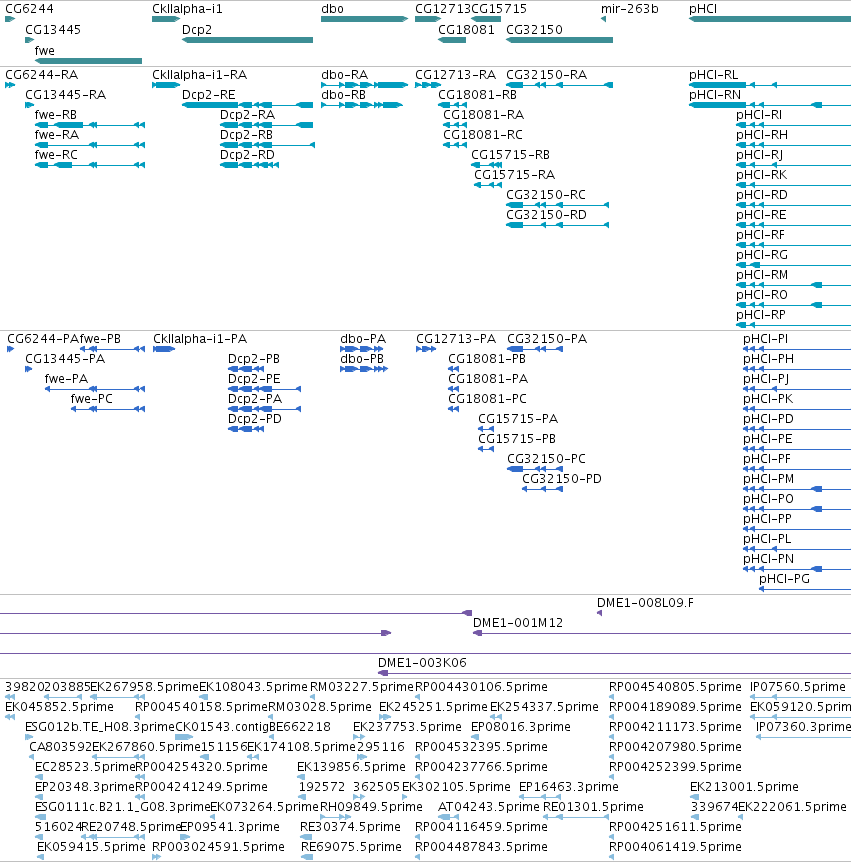Select the pHCl gene bar
Screen dimensions: 851x862
[770, 19]
